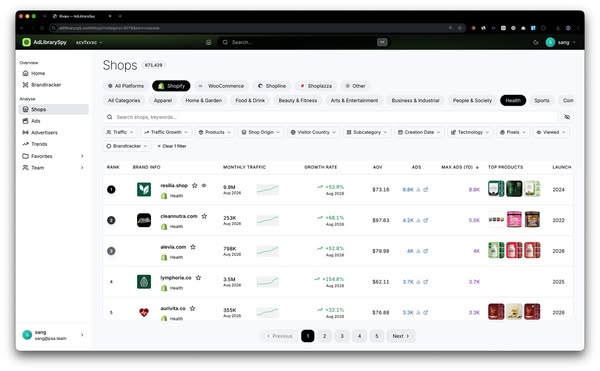Viewport: 600px width, 371px height.
Task: Select the All Categories tab
Action: pos(124,100)
